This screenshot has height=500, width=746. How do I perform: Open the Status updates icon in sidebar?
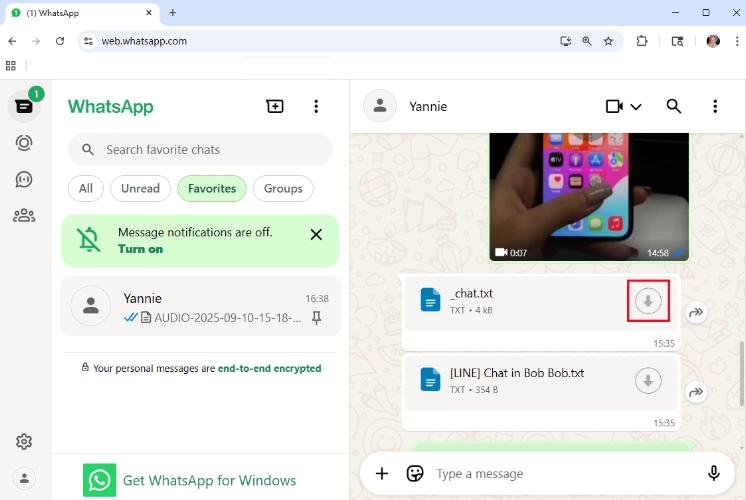[24, 143]
